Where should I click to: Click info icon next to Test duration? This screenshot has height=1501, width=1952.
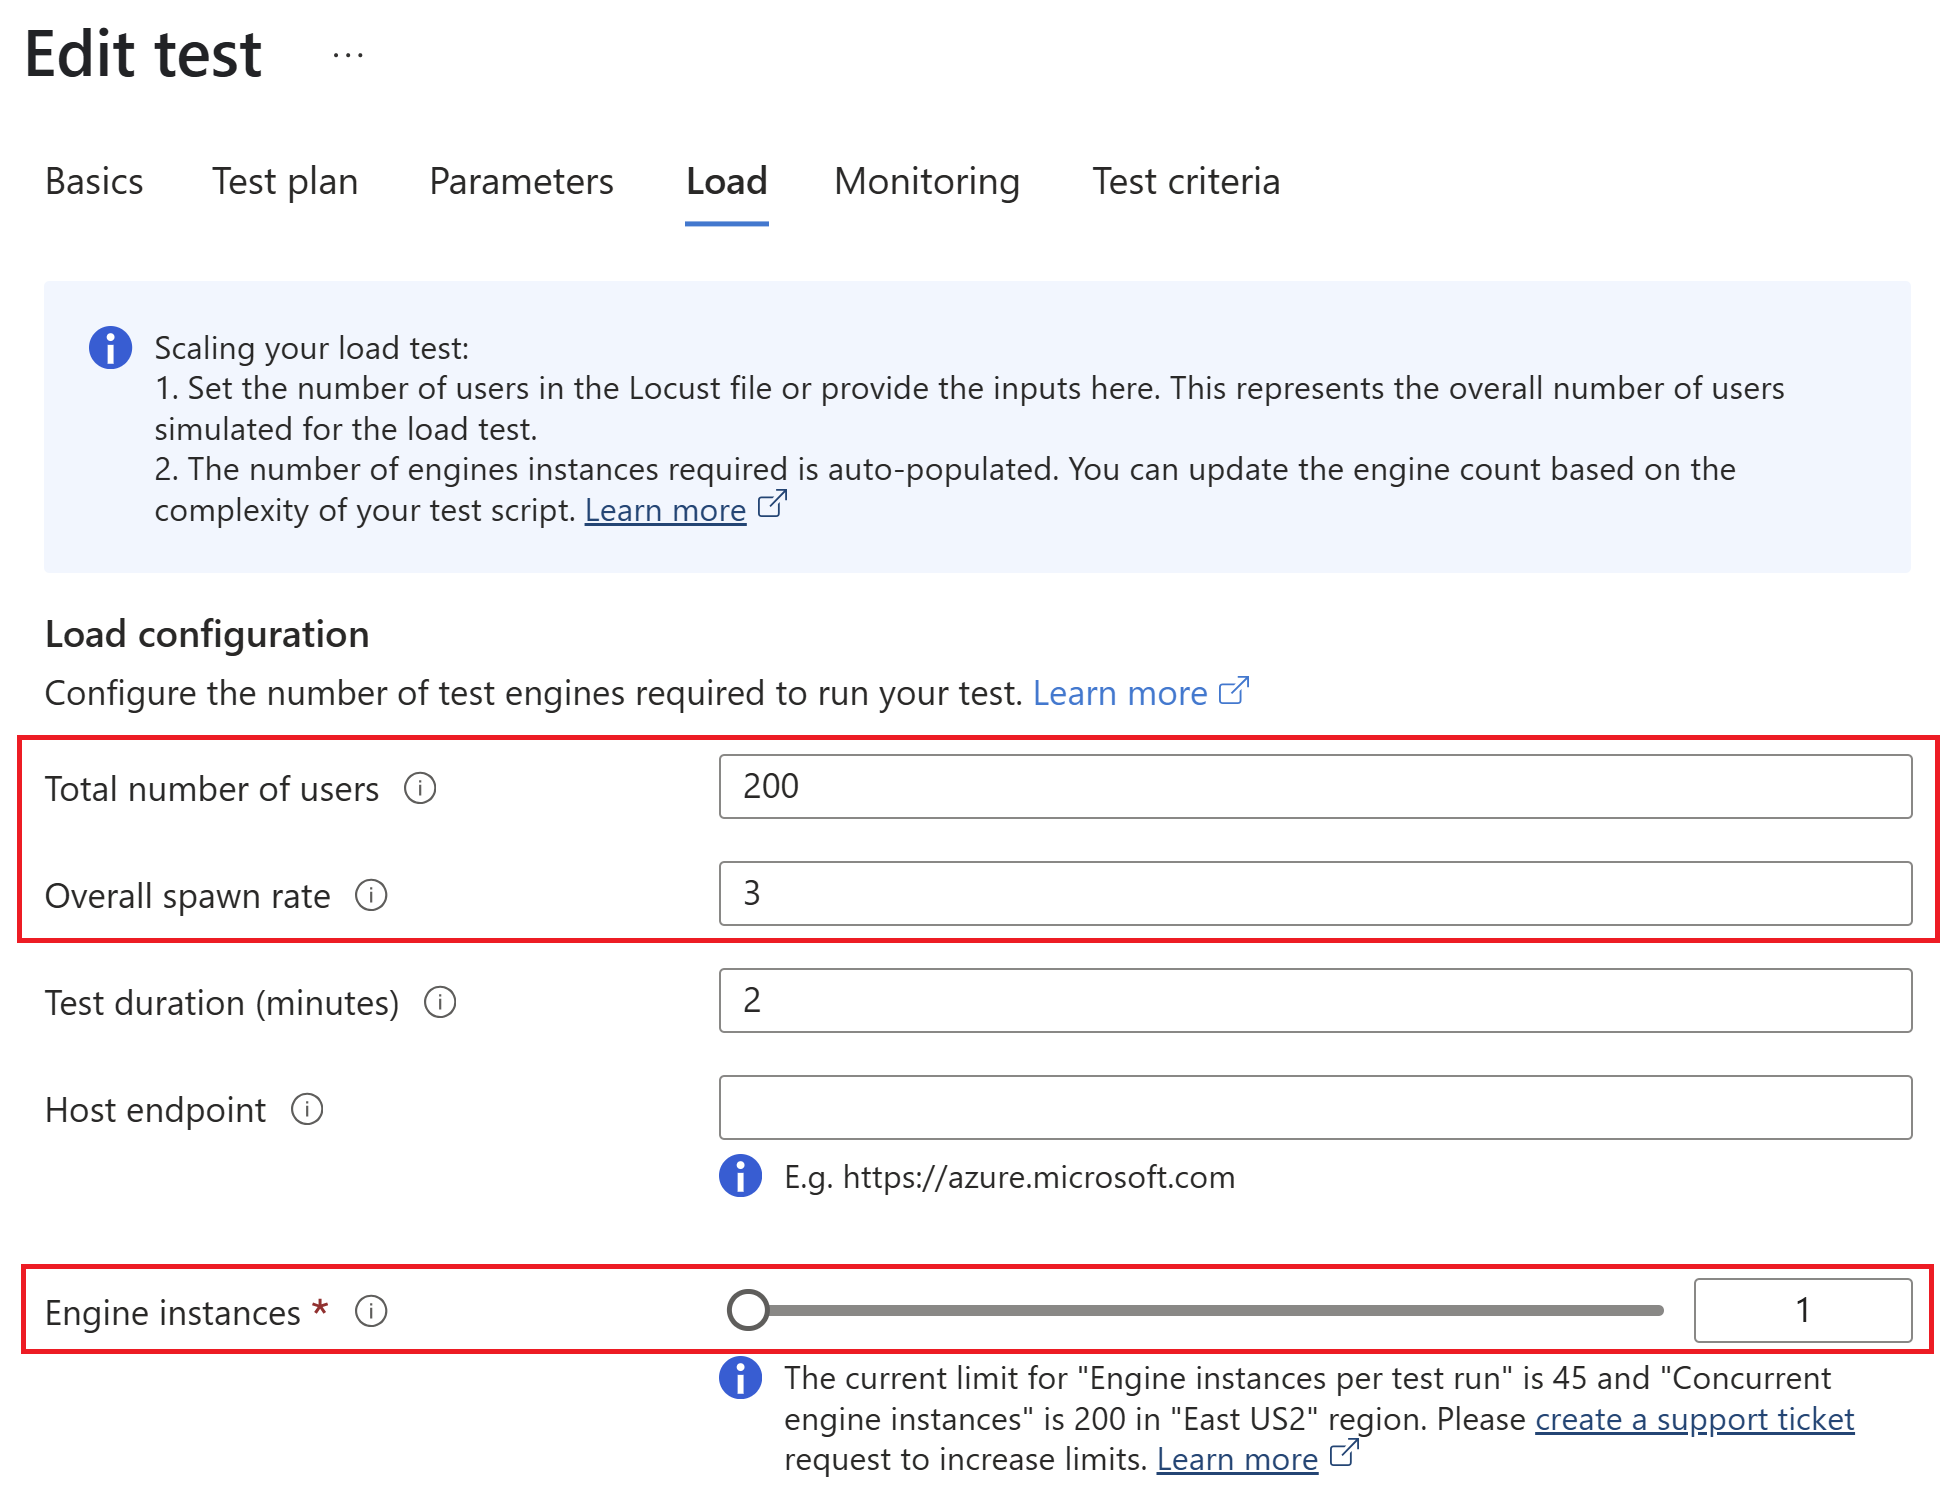point(440,1002)
